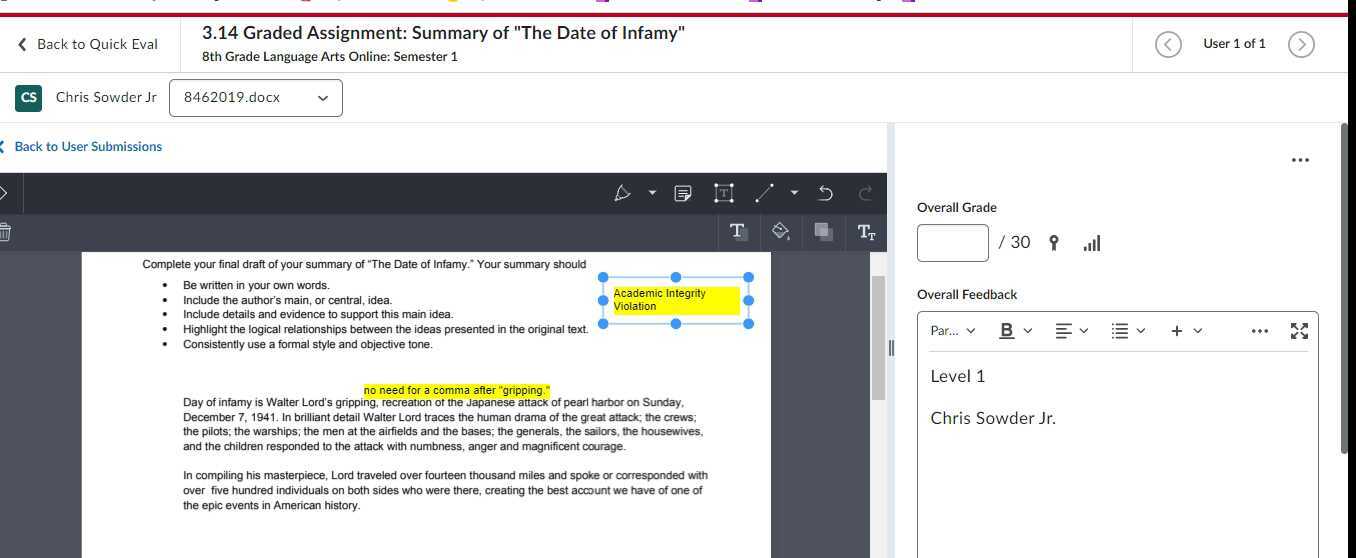1356x558 pixels.
Task: Toggle bold formatting in feedback
Action: (x=1007, y=331)
